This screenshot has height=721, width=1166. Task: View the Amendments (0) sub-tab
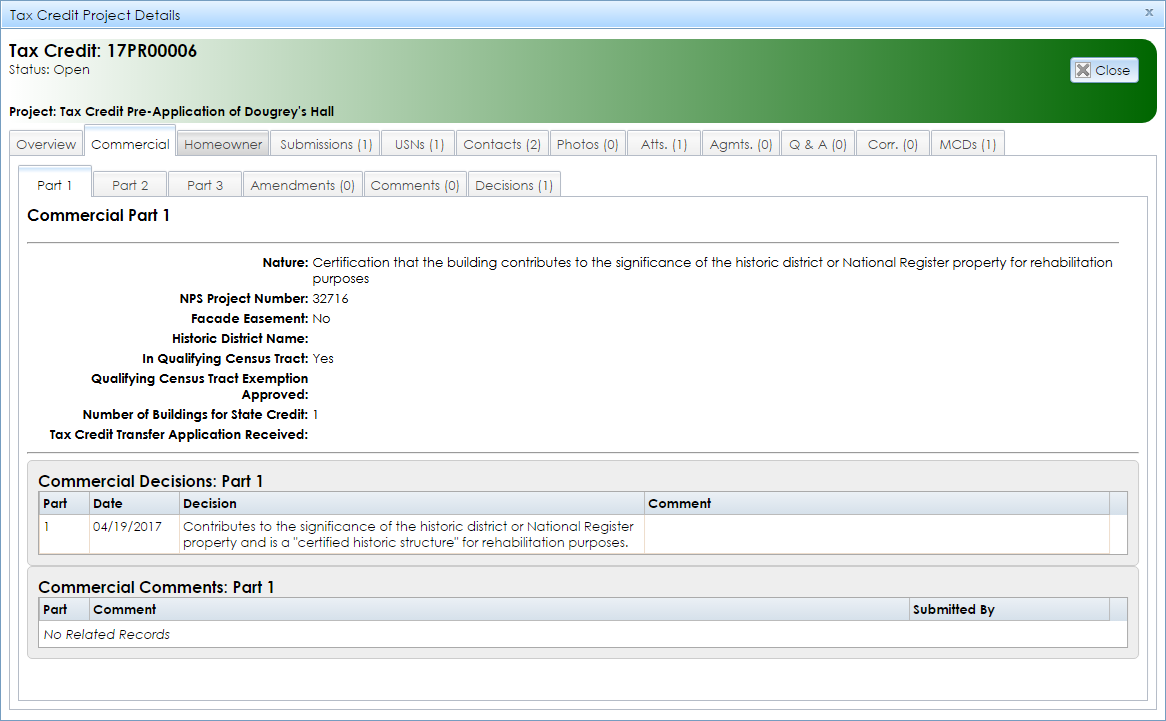click(302, 184)
